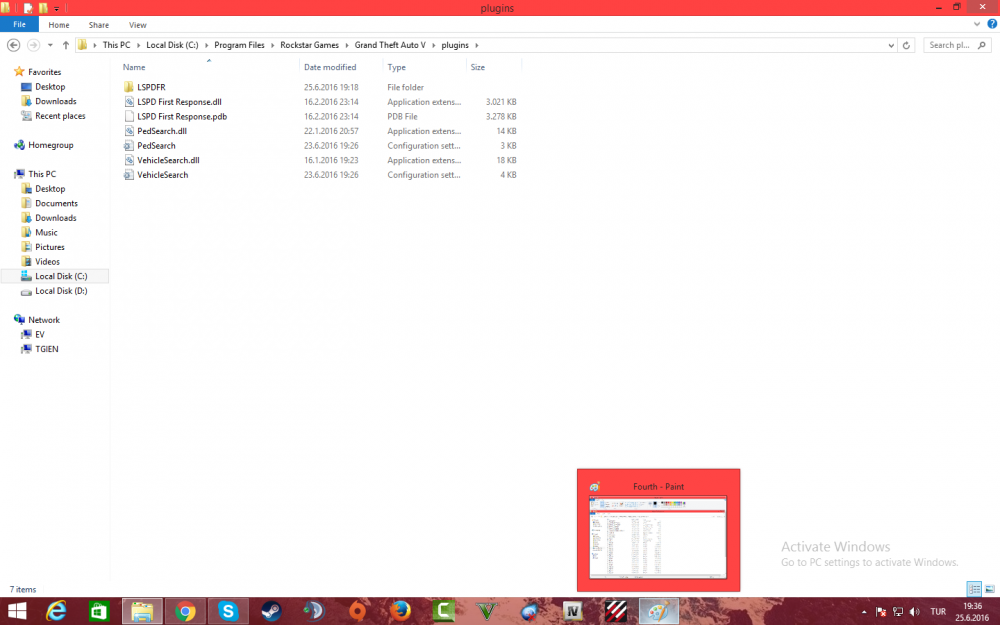
Task: Open the Windows Start button
Action: 17,612
